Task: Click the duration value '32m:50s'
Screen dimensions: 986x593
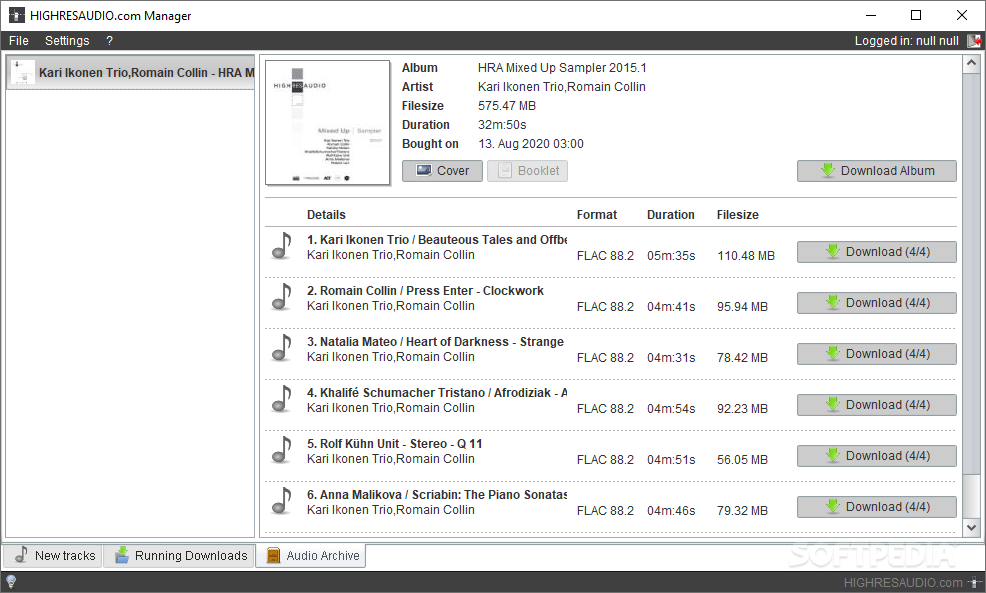Action: coord(502,125)
